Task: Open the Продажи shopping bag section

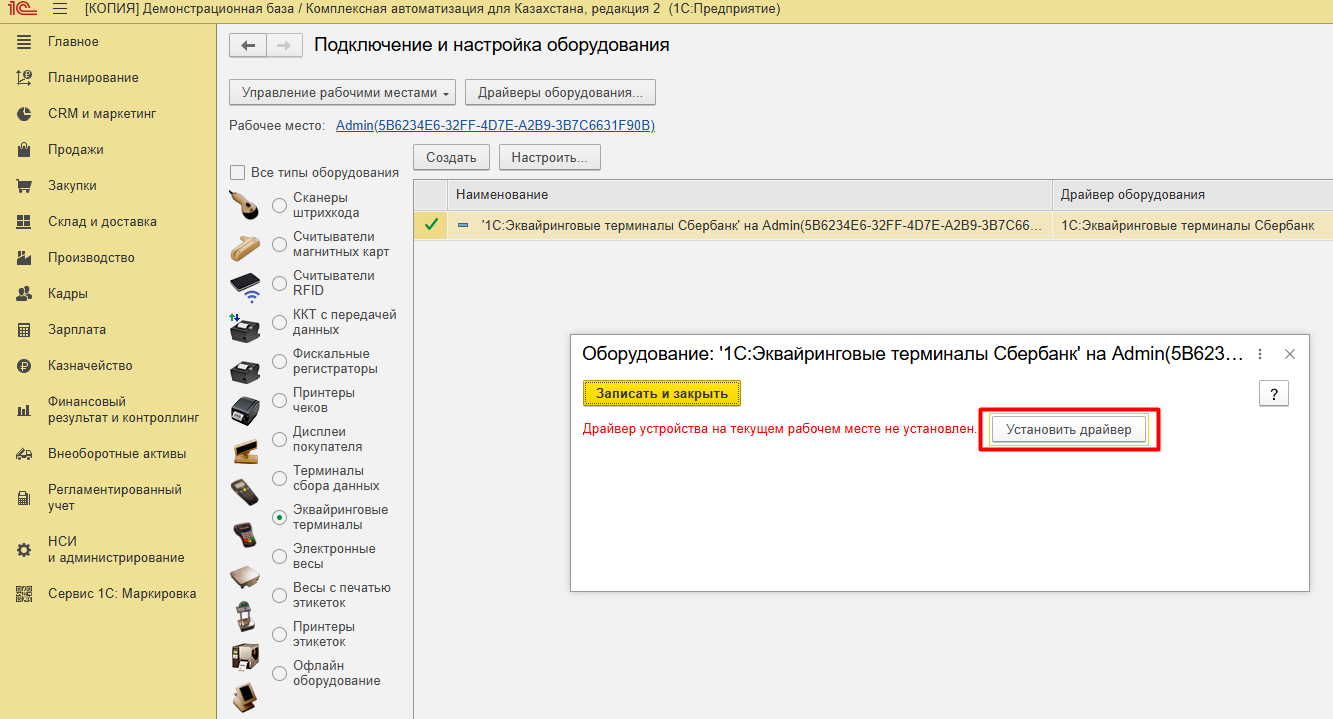Action: pyautogui.click(x=75, y=150)
